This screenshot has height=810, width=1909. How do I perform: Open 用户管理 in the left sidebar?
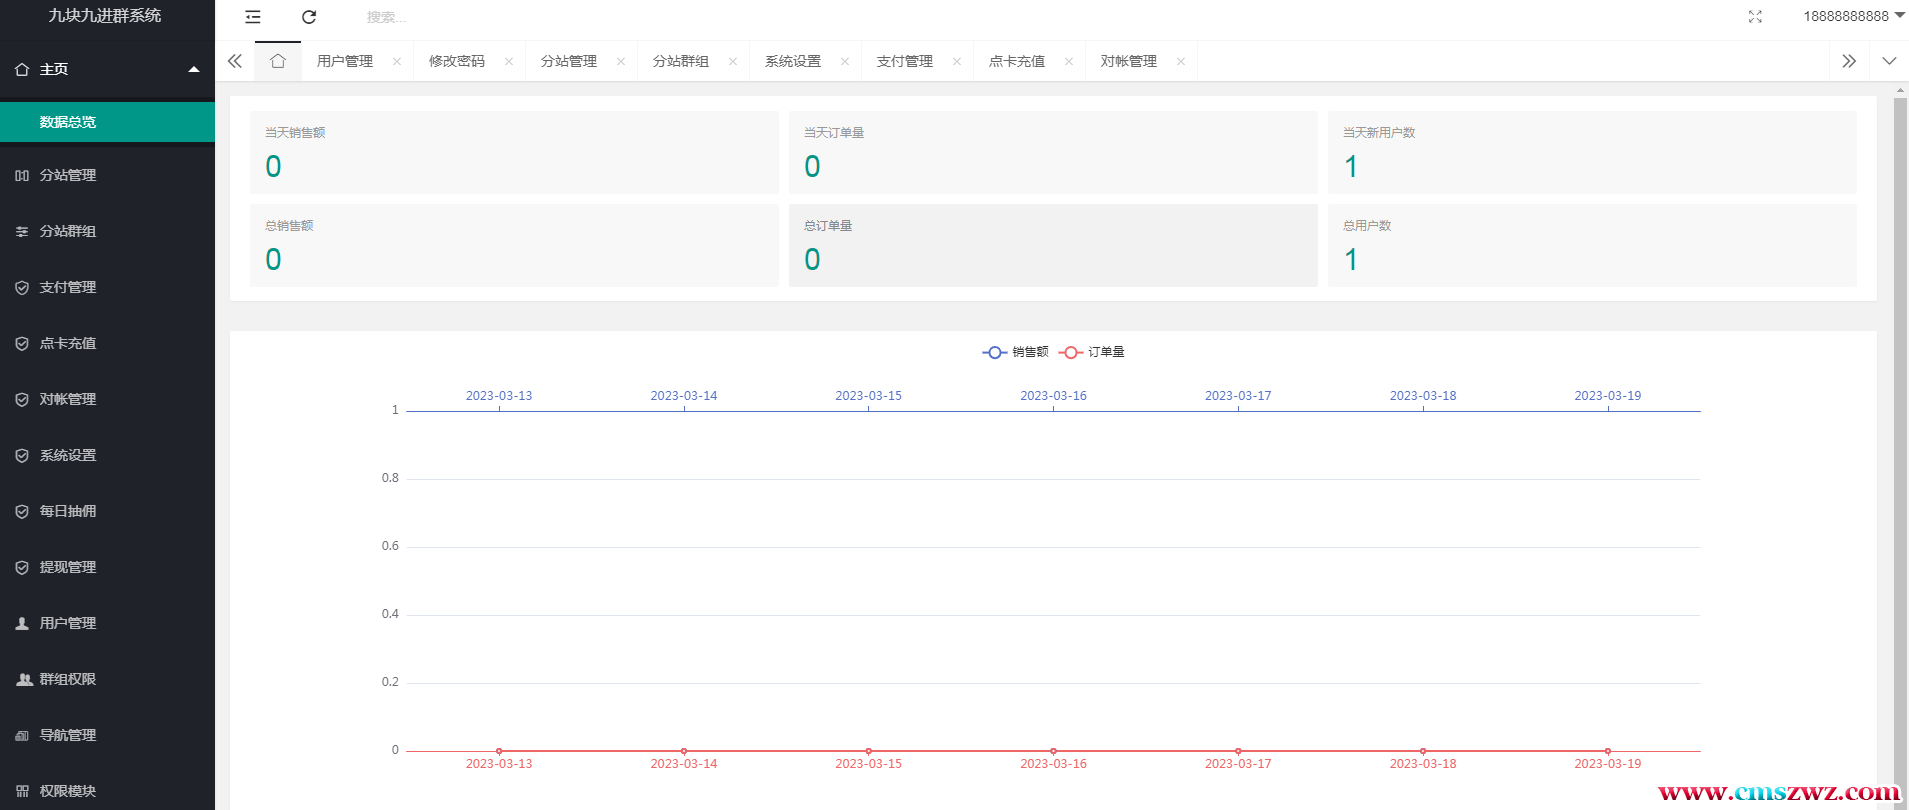[x=68, y=623]
